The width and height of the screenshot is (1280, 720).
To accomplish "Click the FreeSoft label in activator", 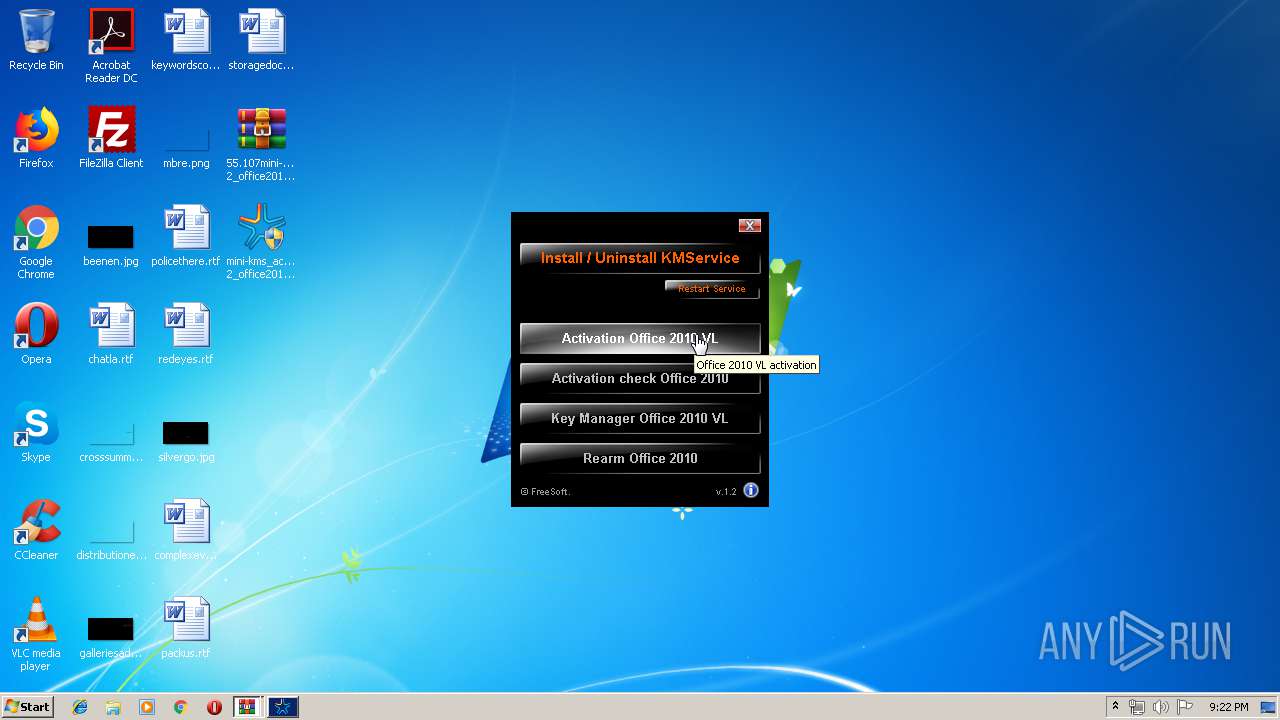I will 545,491.
